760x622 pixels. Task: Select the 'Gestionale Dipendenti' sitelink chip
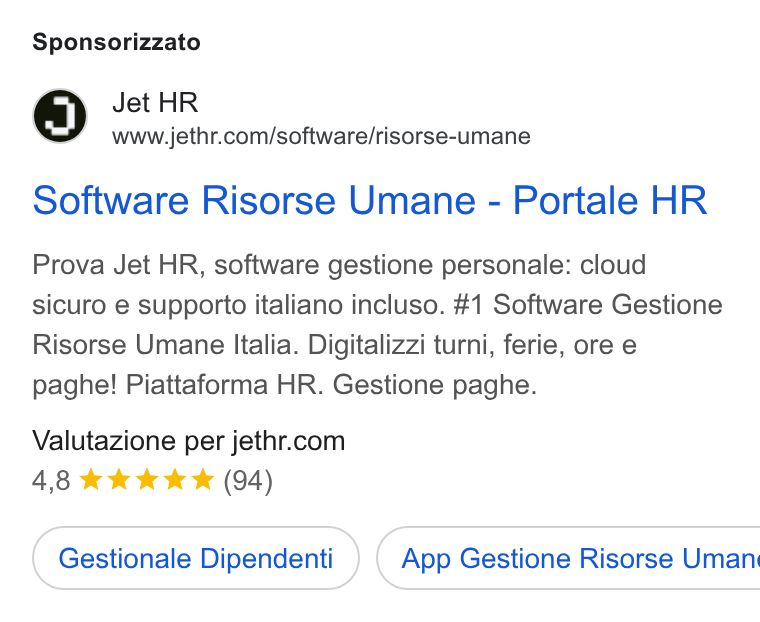tap(196, 558)
